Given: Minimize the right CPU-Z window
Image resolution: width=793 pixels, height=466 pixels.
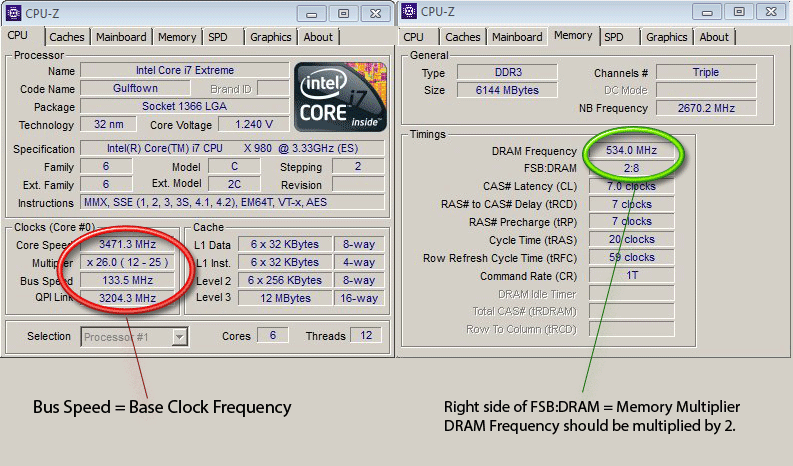Looking at the screenshot, I should [x=707, y=12].
